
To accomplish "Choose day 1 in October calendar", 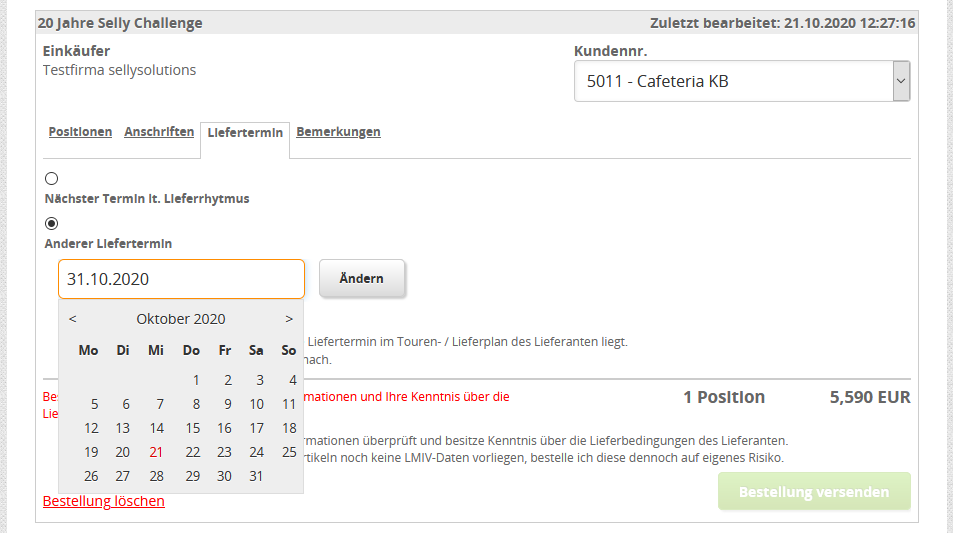I will click(x=196, y=380).
